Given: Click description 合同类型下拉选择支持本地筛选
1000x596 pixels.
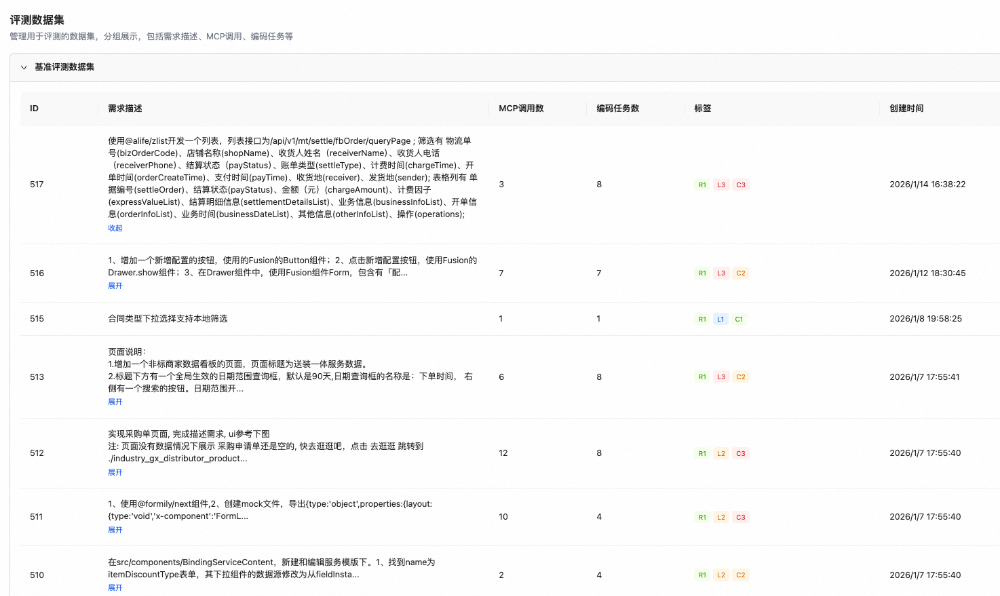Looking at the screenshot, I should click(168, 319).
